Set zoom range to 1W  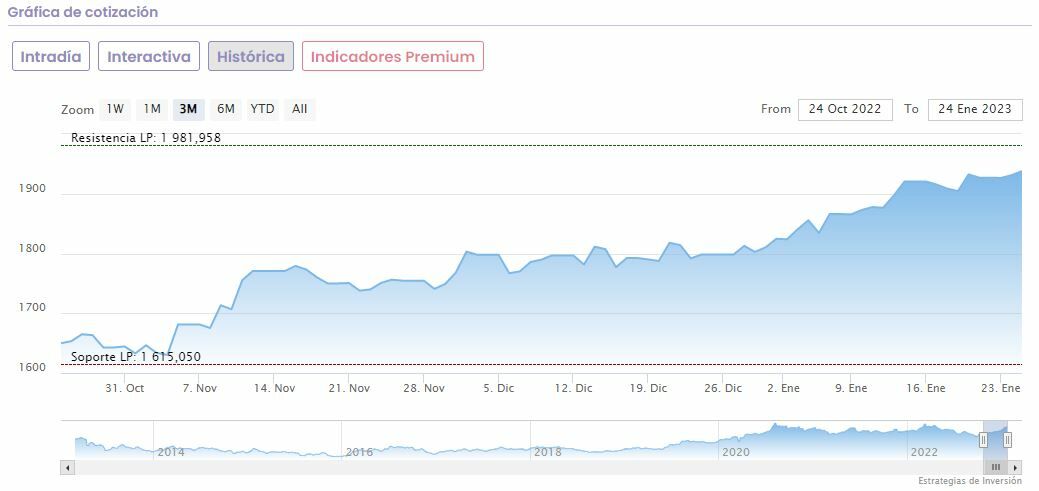[115, 109]
